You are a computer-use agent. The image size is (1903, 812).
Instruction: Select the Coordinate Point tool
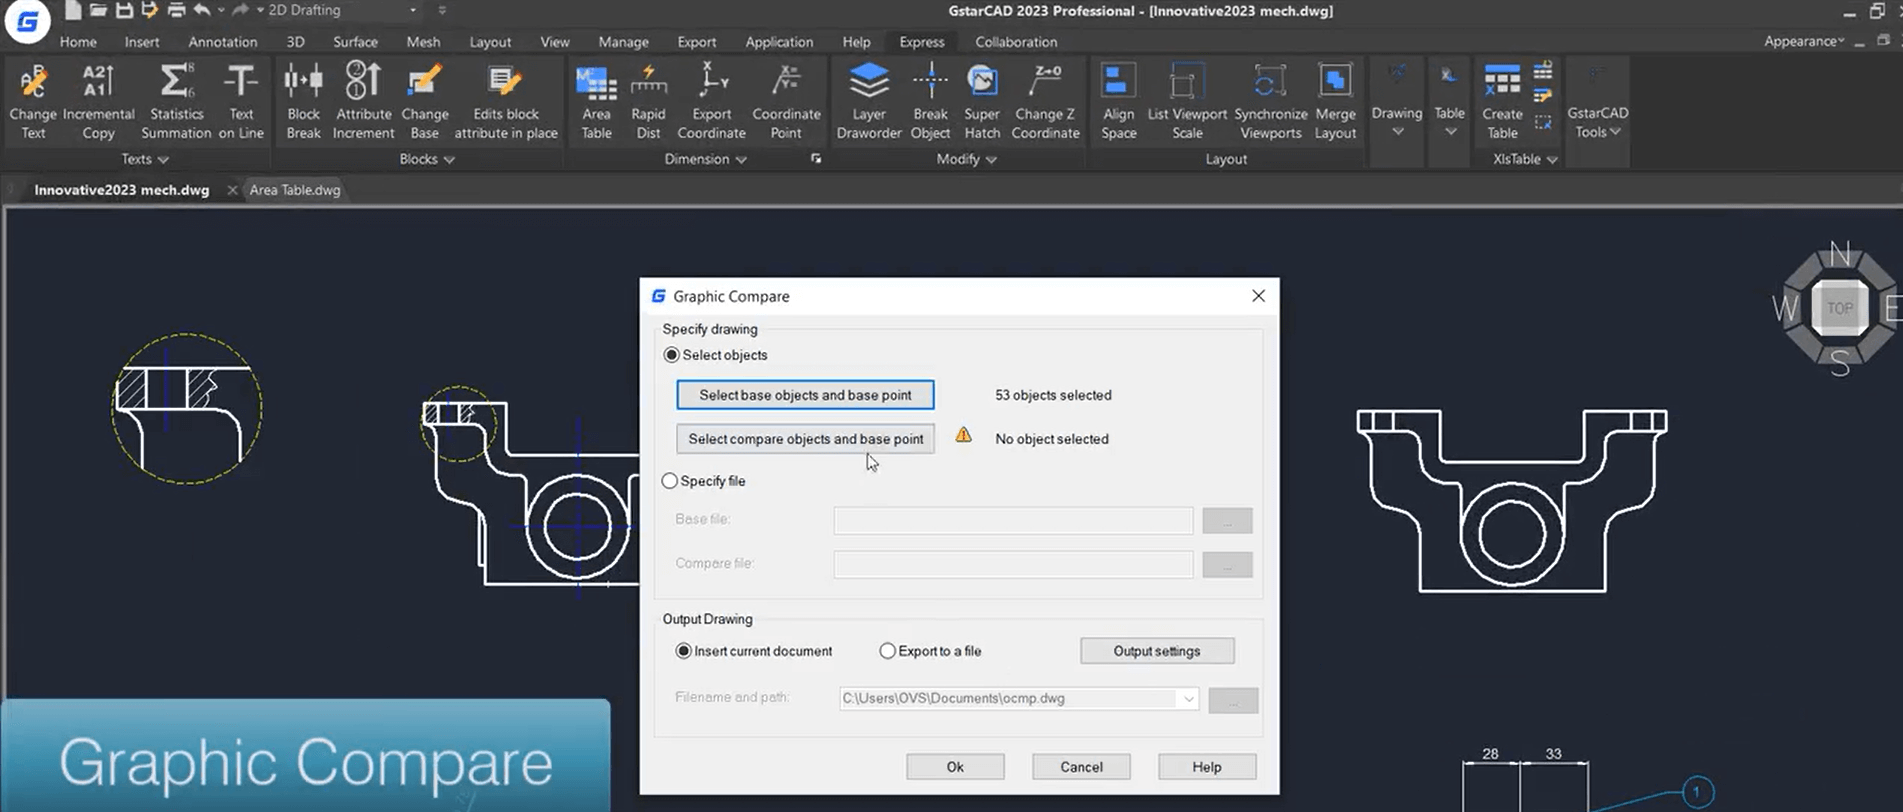click(x=786, y=101)
